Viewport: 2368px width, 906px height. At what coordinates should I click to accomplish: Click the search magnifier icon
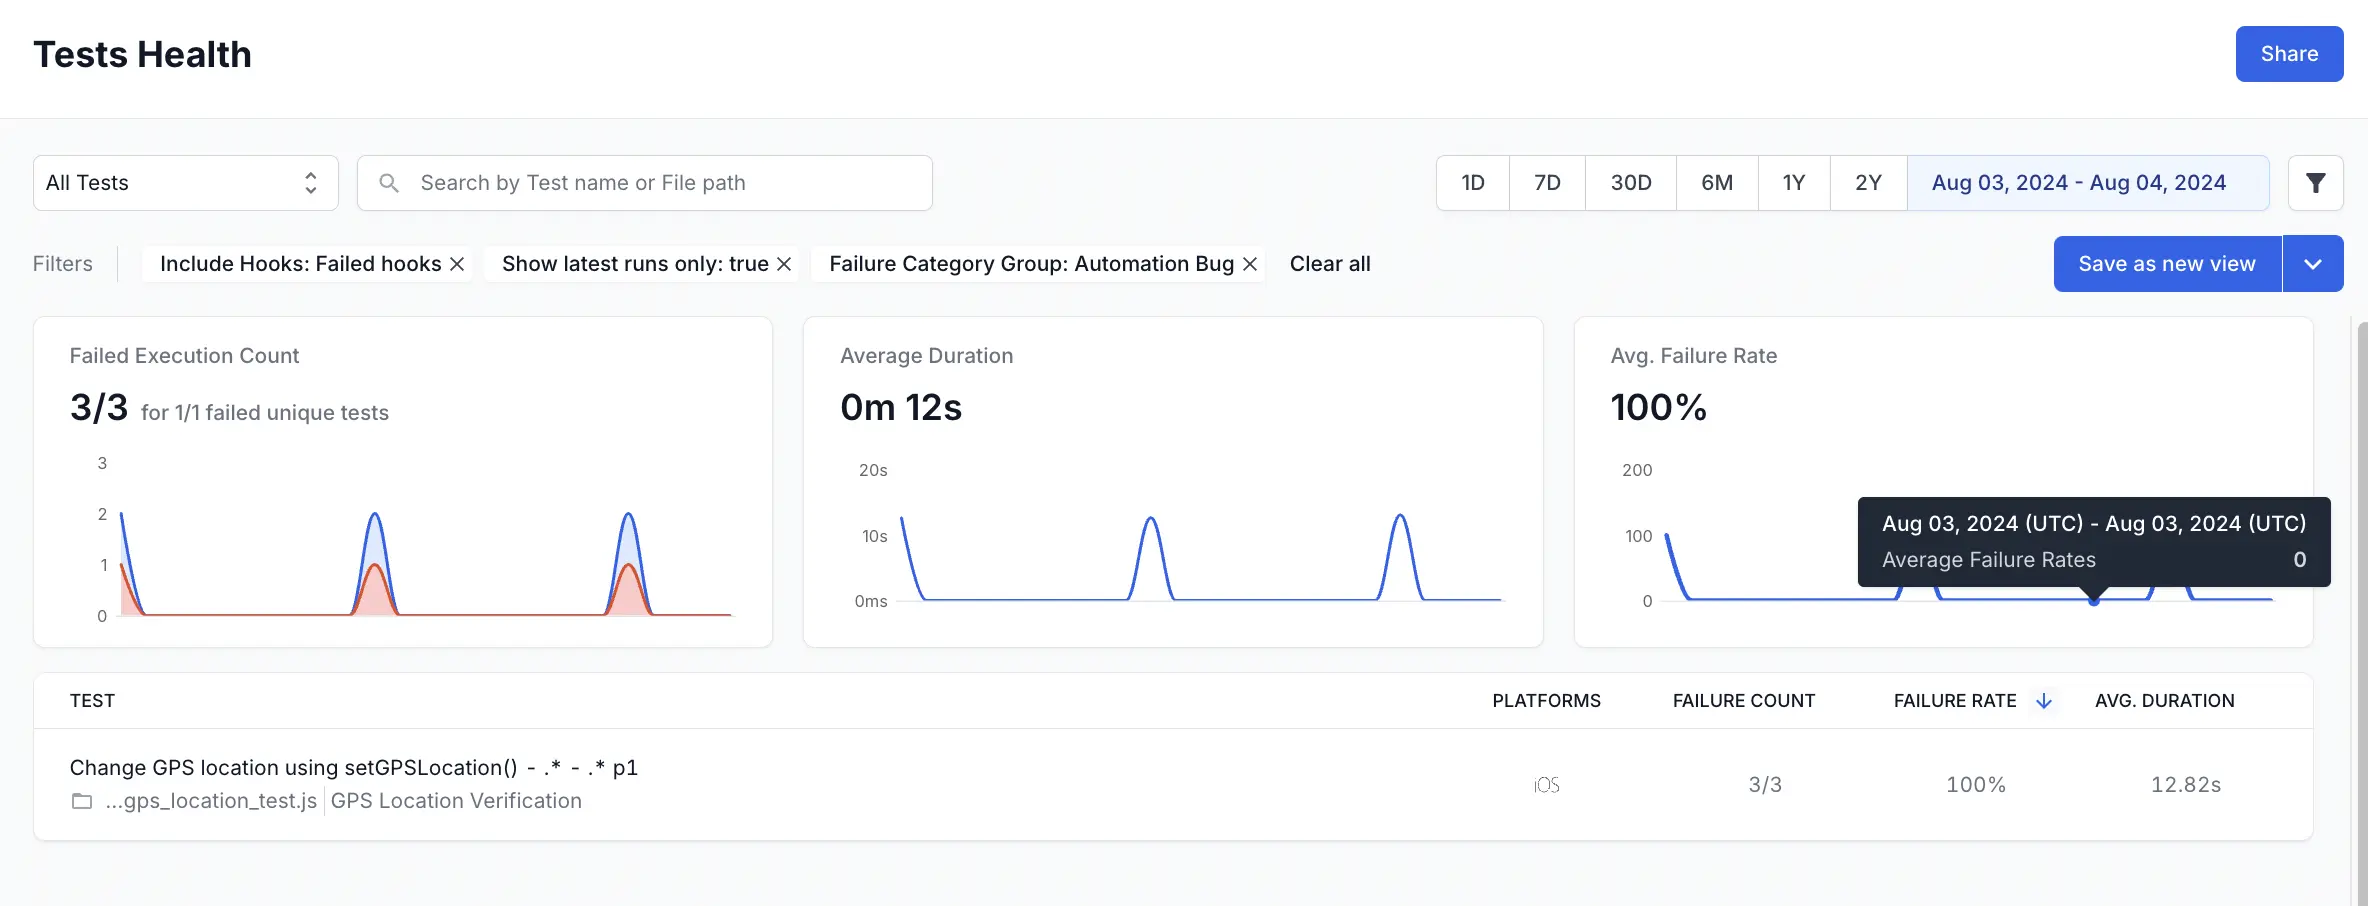click(389, 183)
